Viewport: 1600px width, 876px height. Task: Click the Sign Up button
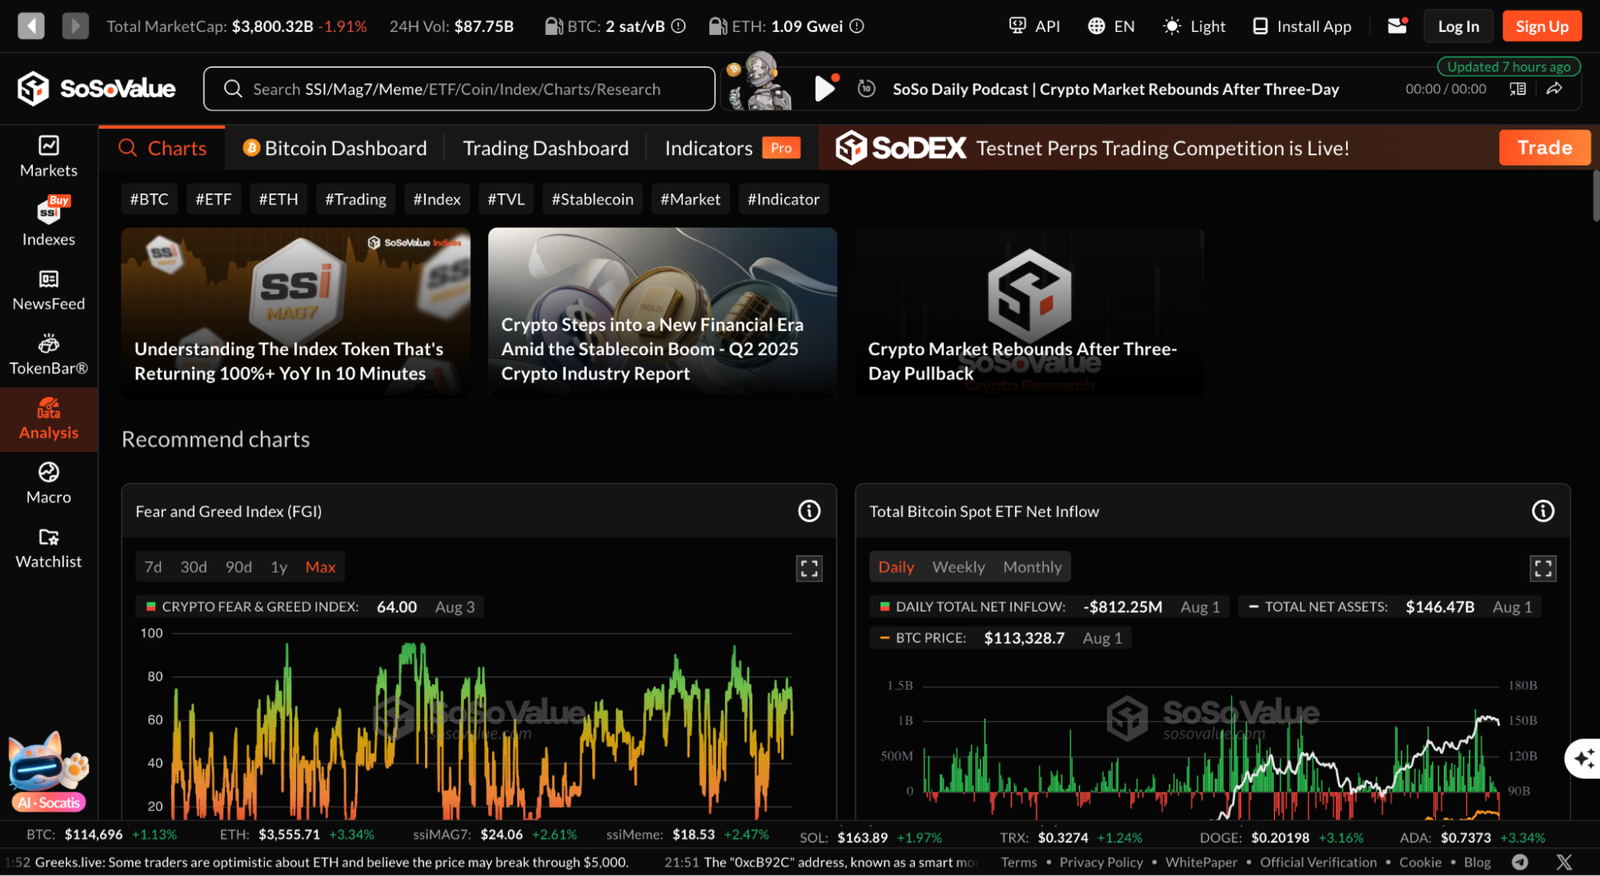click(x=1542, y=26)
